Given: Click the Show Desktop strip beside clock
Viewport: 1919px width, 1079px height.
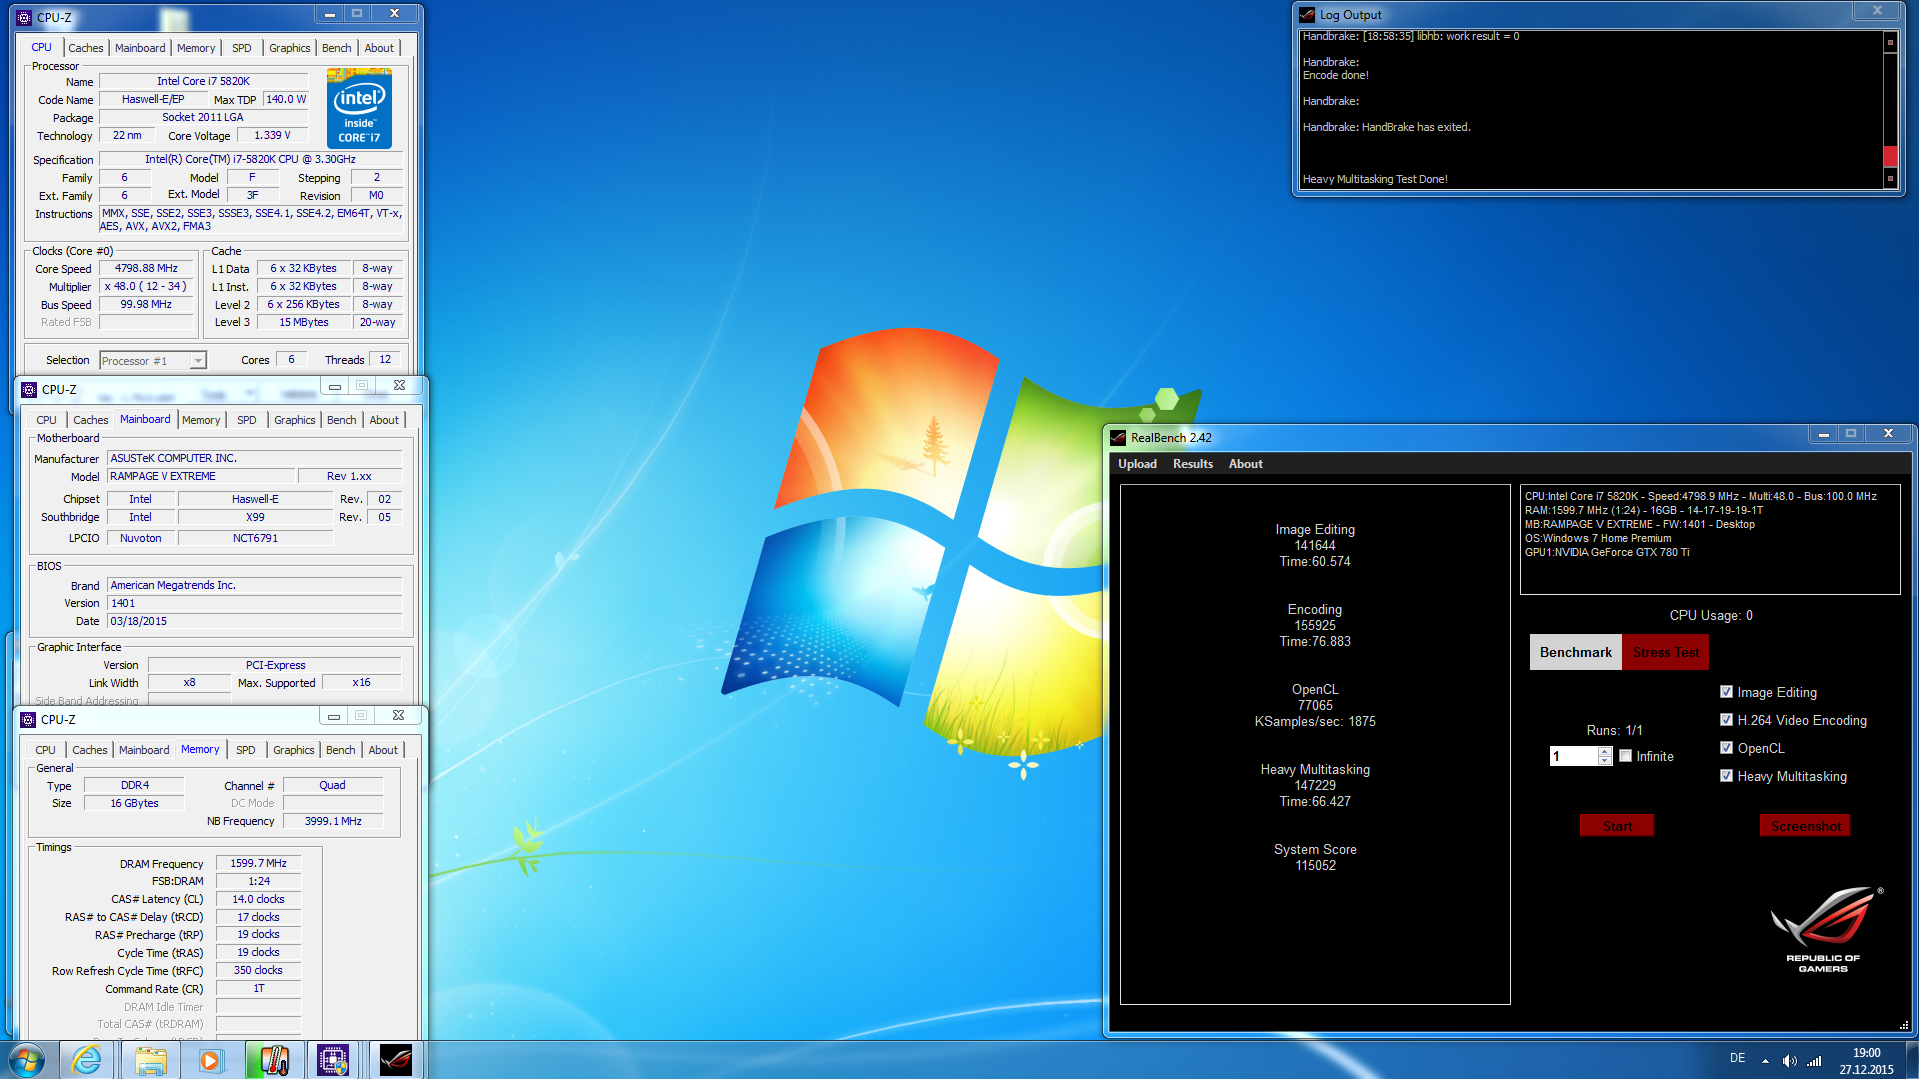Looking at the screenshot, I should [1911, 1060].
